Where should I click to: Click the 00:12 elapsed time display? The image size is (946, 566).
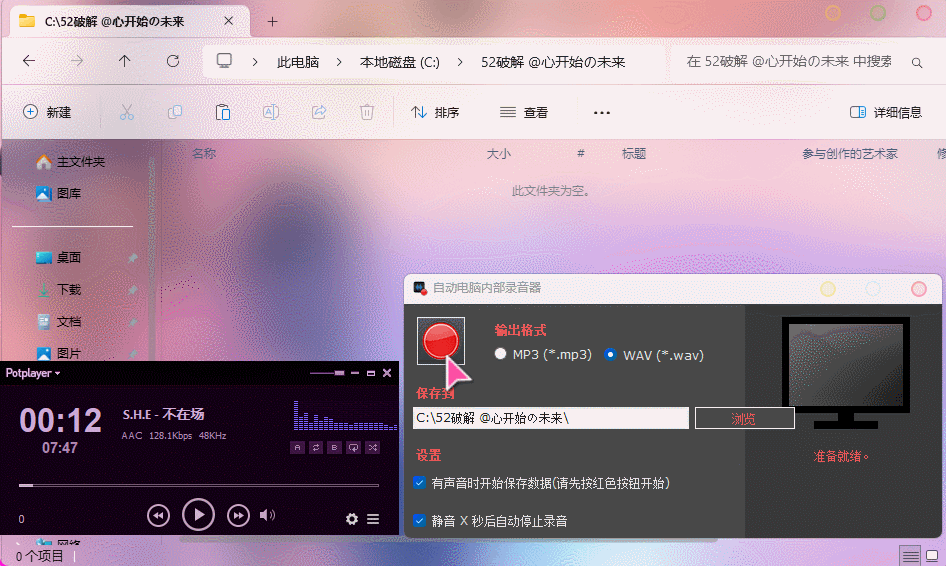point(60,420)
